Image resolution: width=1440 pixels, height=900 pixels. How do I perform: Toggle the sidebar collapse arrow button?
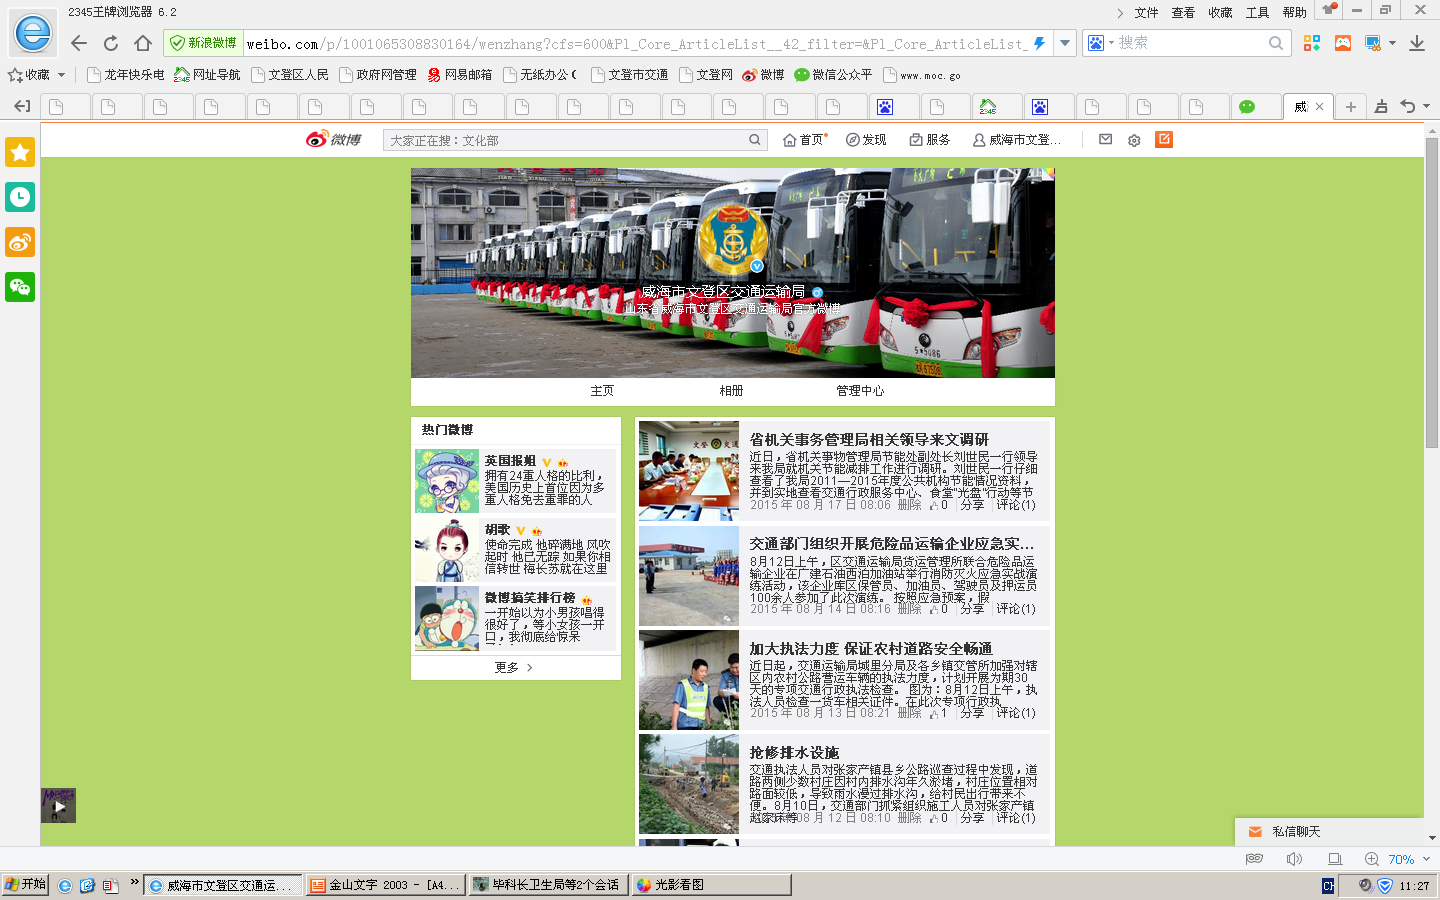[x=21, y=106]
